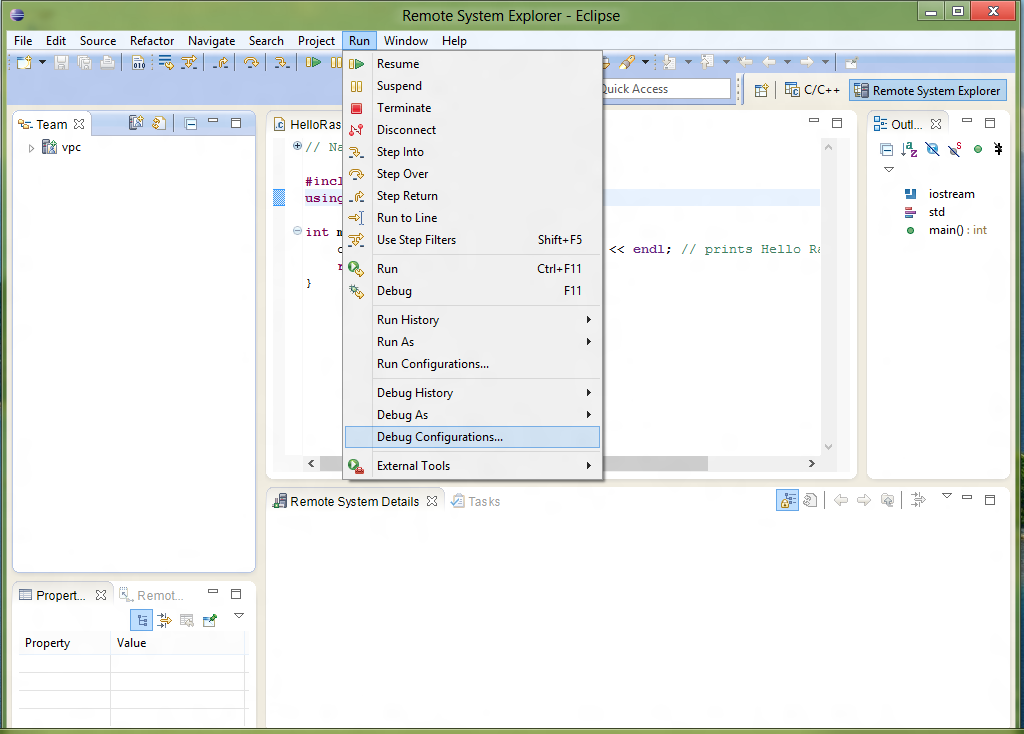This screenshot has height=734, width=1024.
Task: Open the marker tool dropdown arrow
Action: pos(645,63)
